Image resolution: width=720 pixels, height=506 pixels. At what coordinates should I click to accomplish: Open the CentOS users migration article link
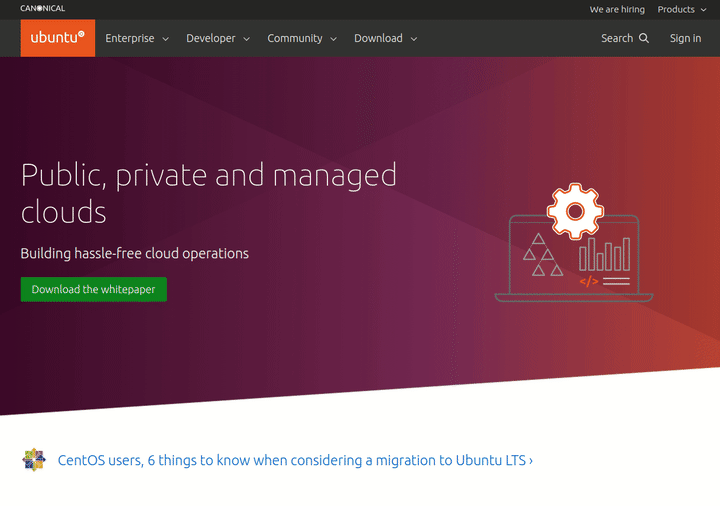(x=295, y=460)
